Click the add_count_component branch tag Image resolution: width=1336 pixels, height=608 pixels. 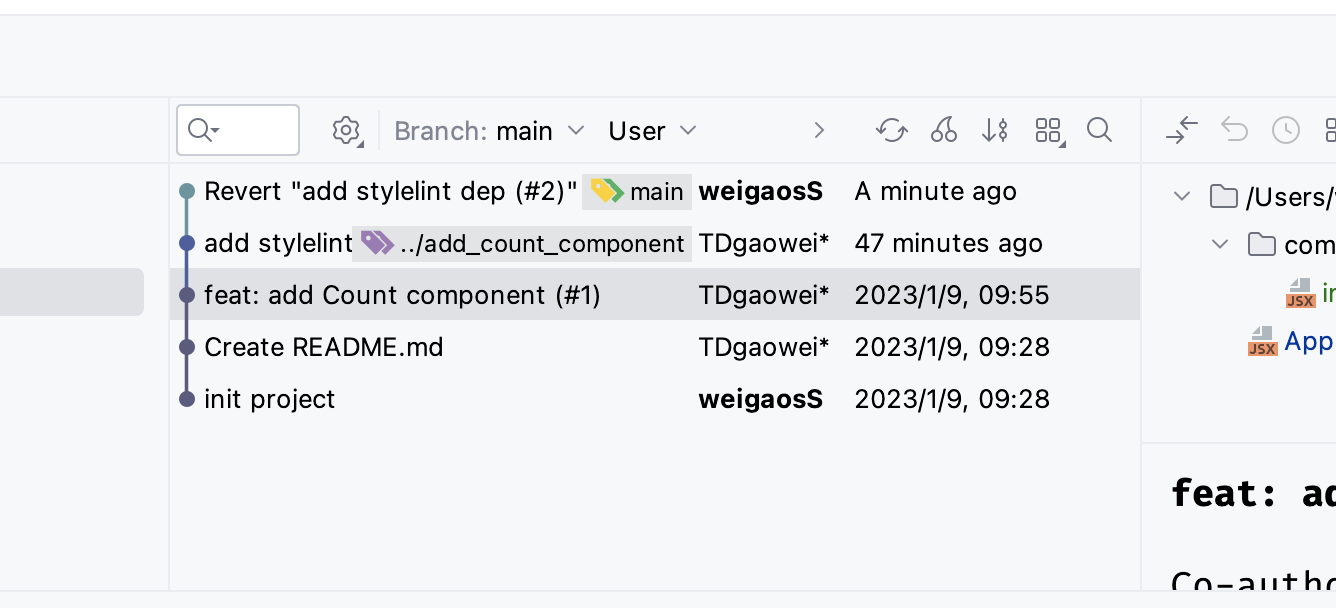521,243
